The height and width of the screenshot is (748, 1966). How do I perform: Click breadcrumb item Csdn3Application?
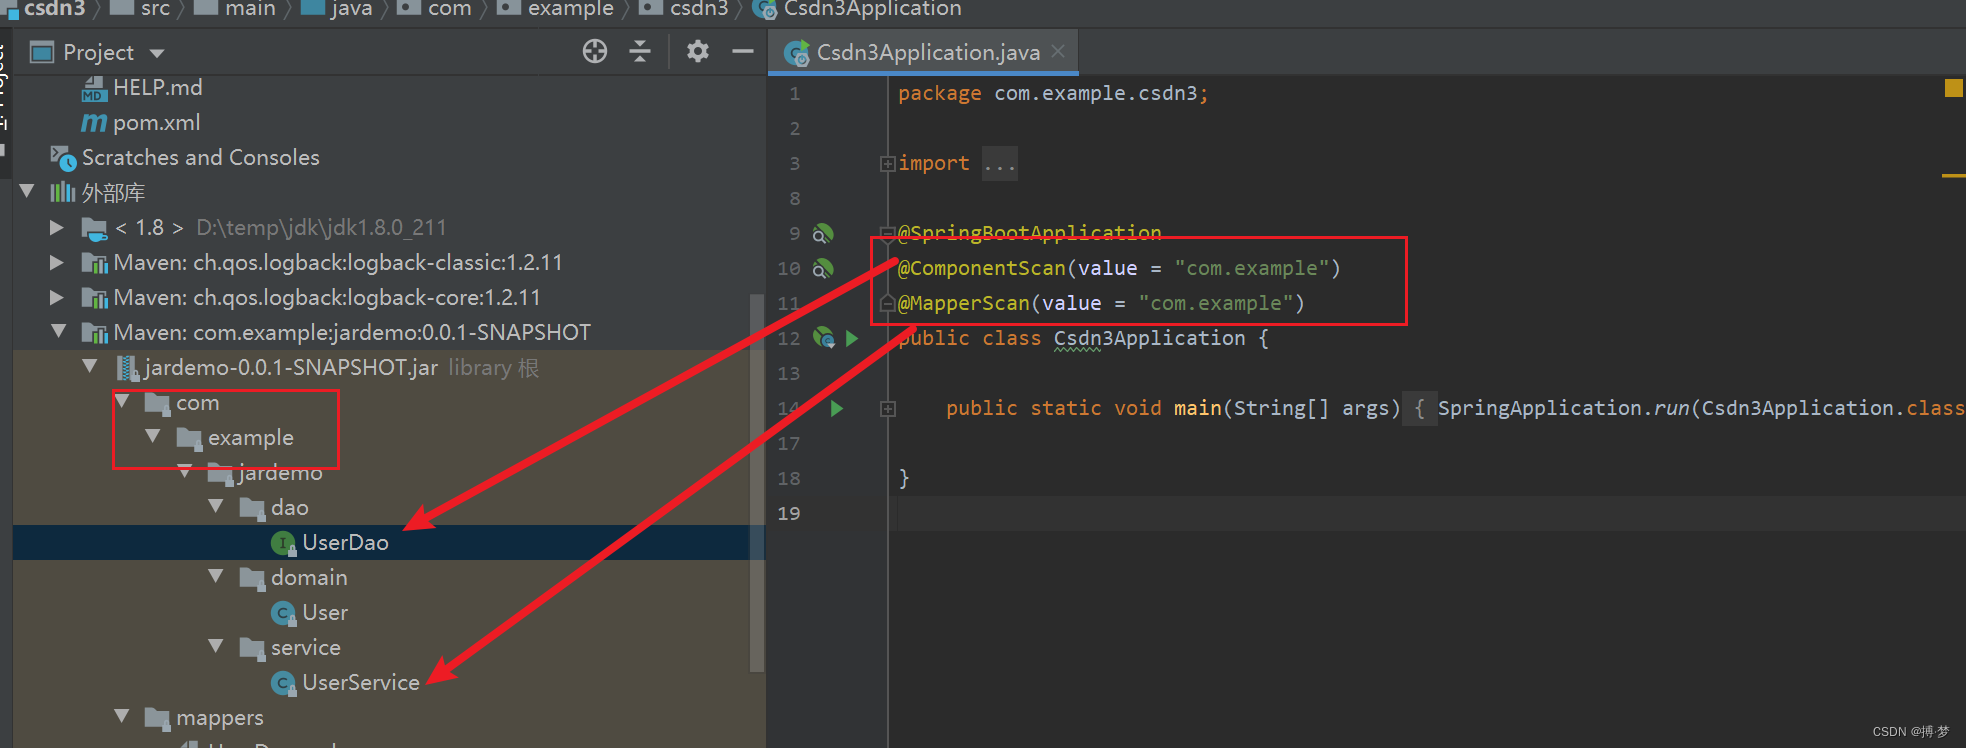coord(872,9)
